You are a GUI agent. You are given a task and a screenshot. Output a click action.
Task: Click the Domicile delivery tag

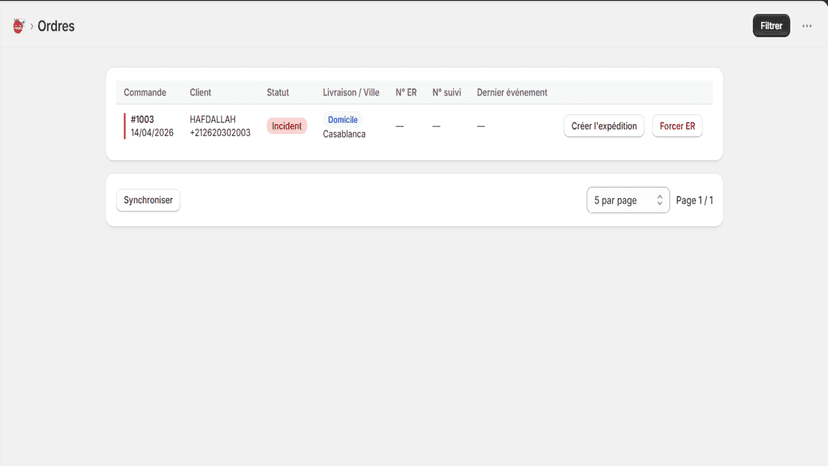343,120
